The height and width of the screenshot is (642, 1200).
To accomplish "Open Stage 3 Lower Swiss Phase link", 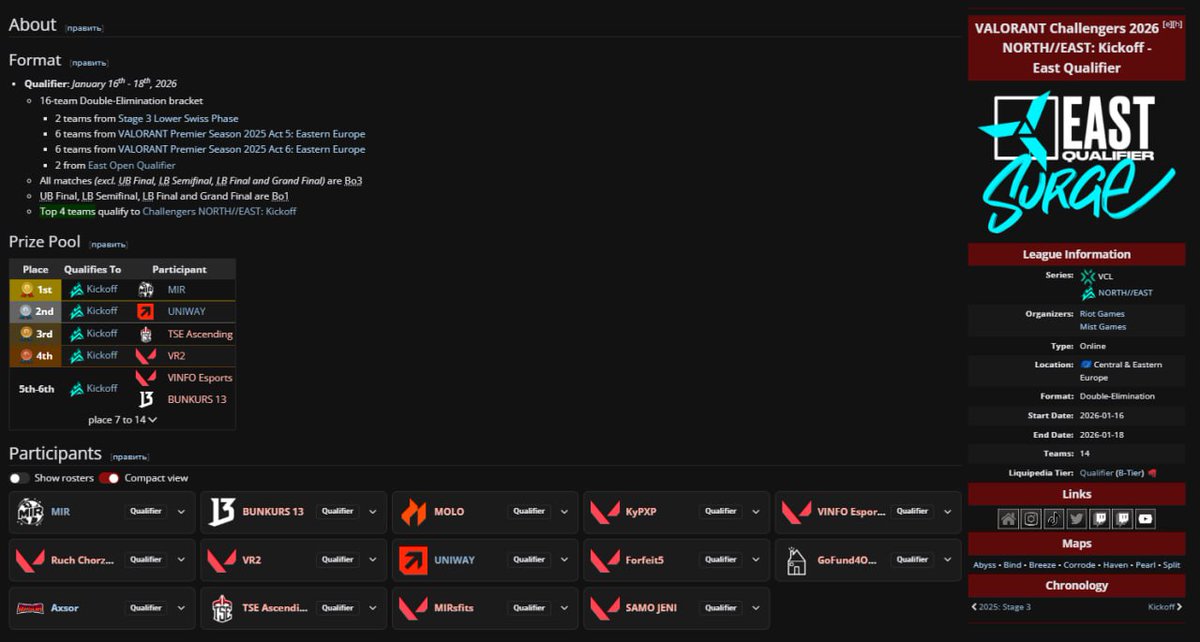I will pos(178,118).
